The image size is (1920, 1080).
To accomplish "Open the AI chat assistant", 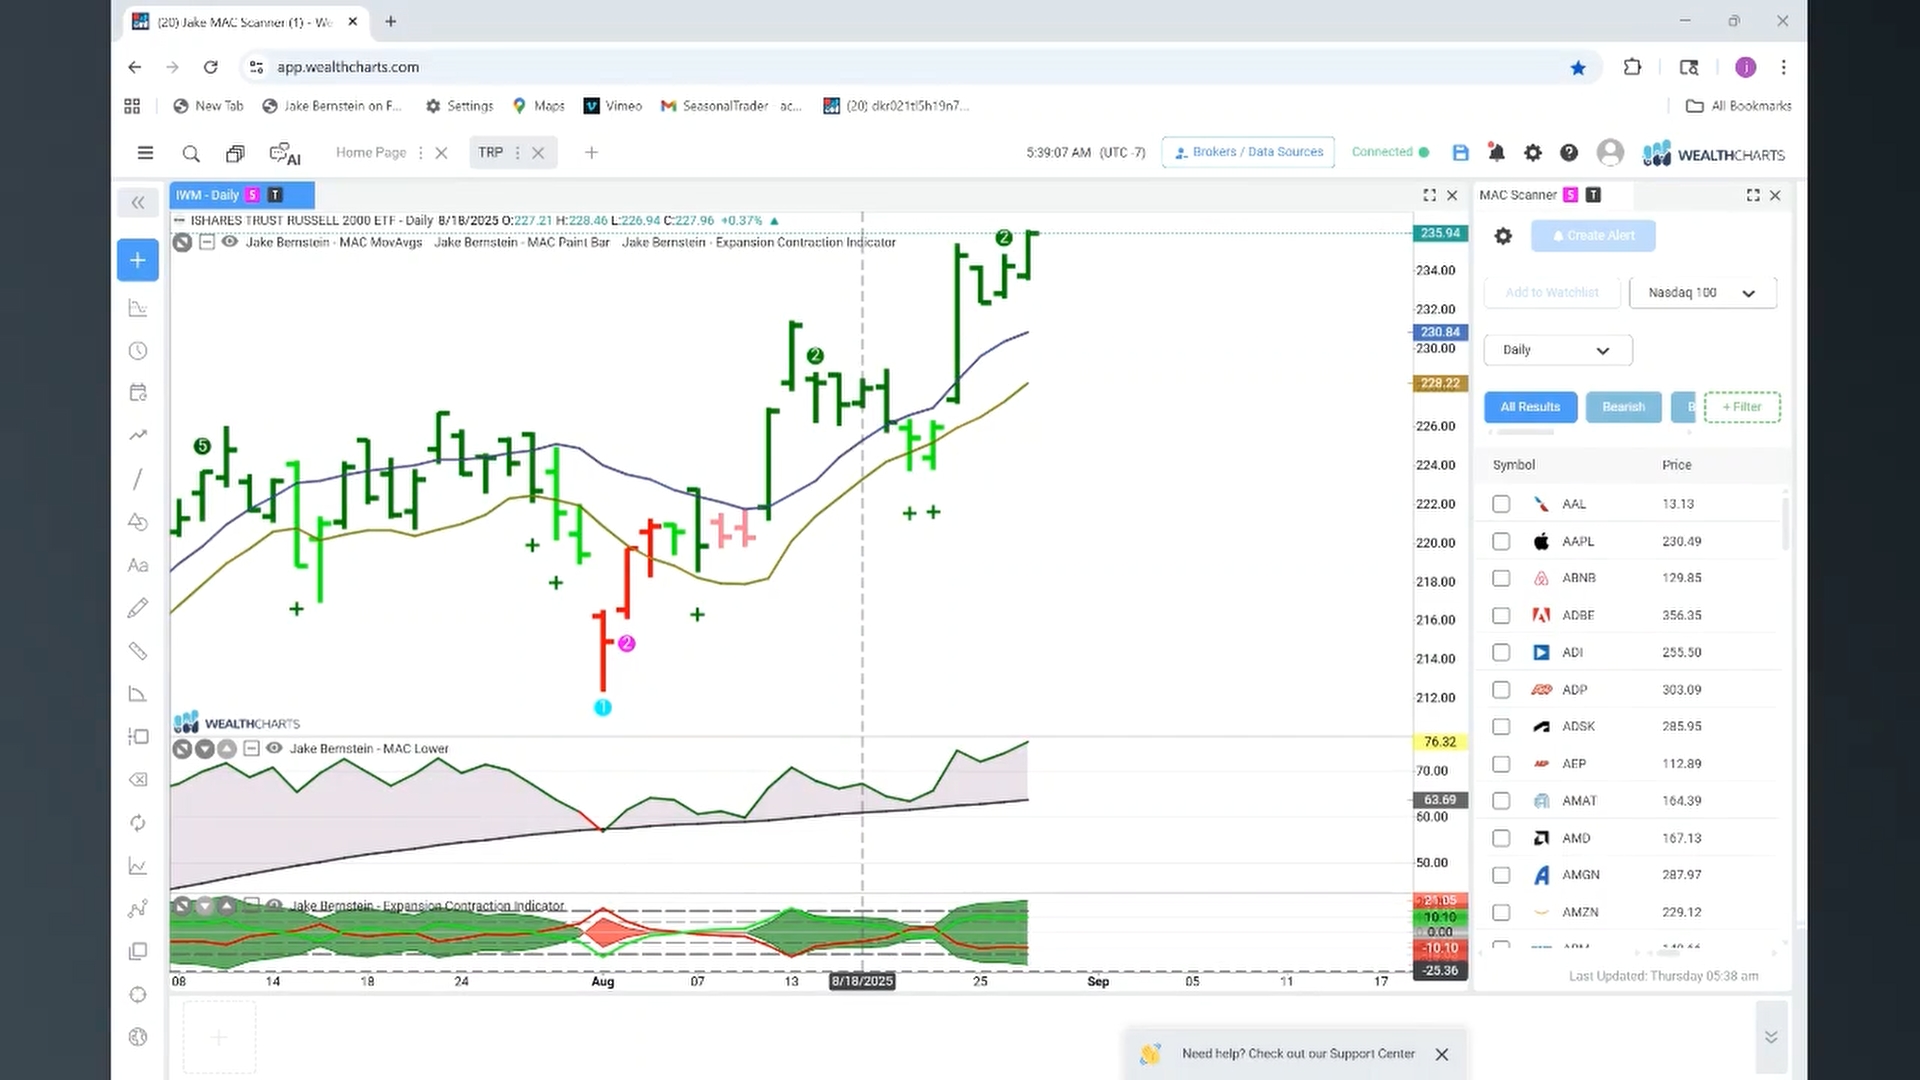I will point(285,154).
